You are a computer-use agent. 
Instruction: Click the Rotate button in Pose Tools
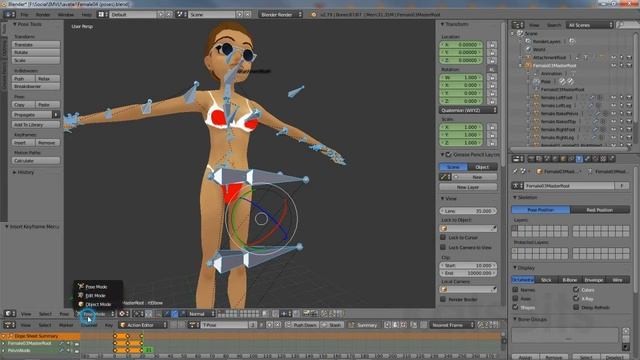(36, 52)
